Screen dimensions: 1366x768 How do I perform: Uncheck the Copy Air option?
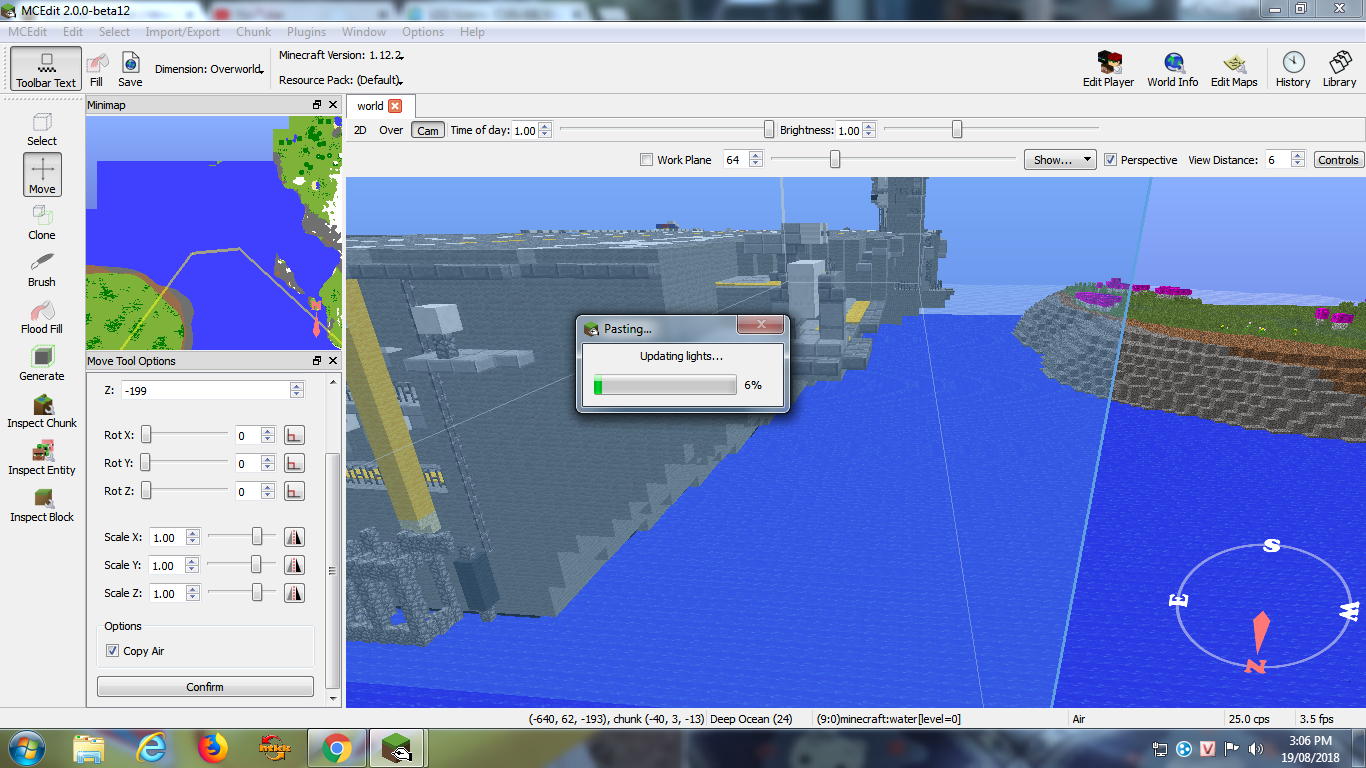(x=113, y=651)
